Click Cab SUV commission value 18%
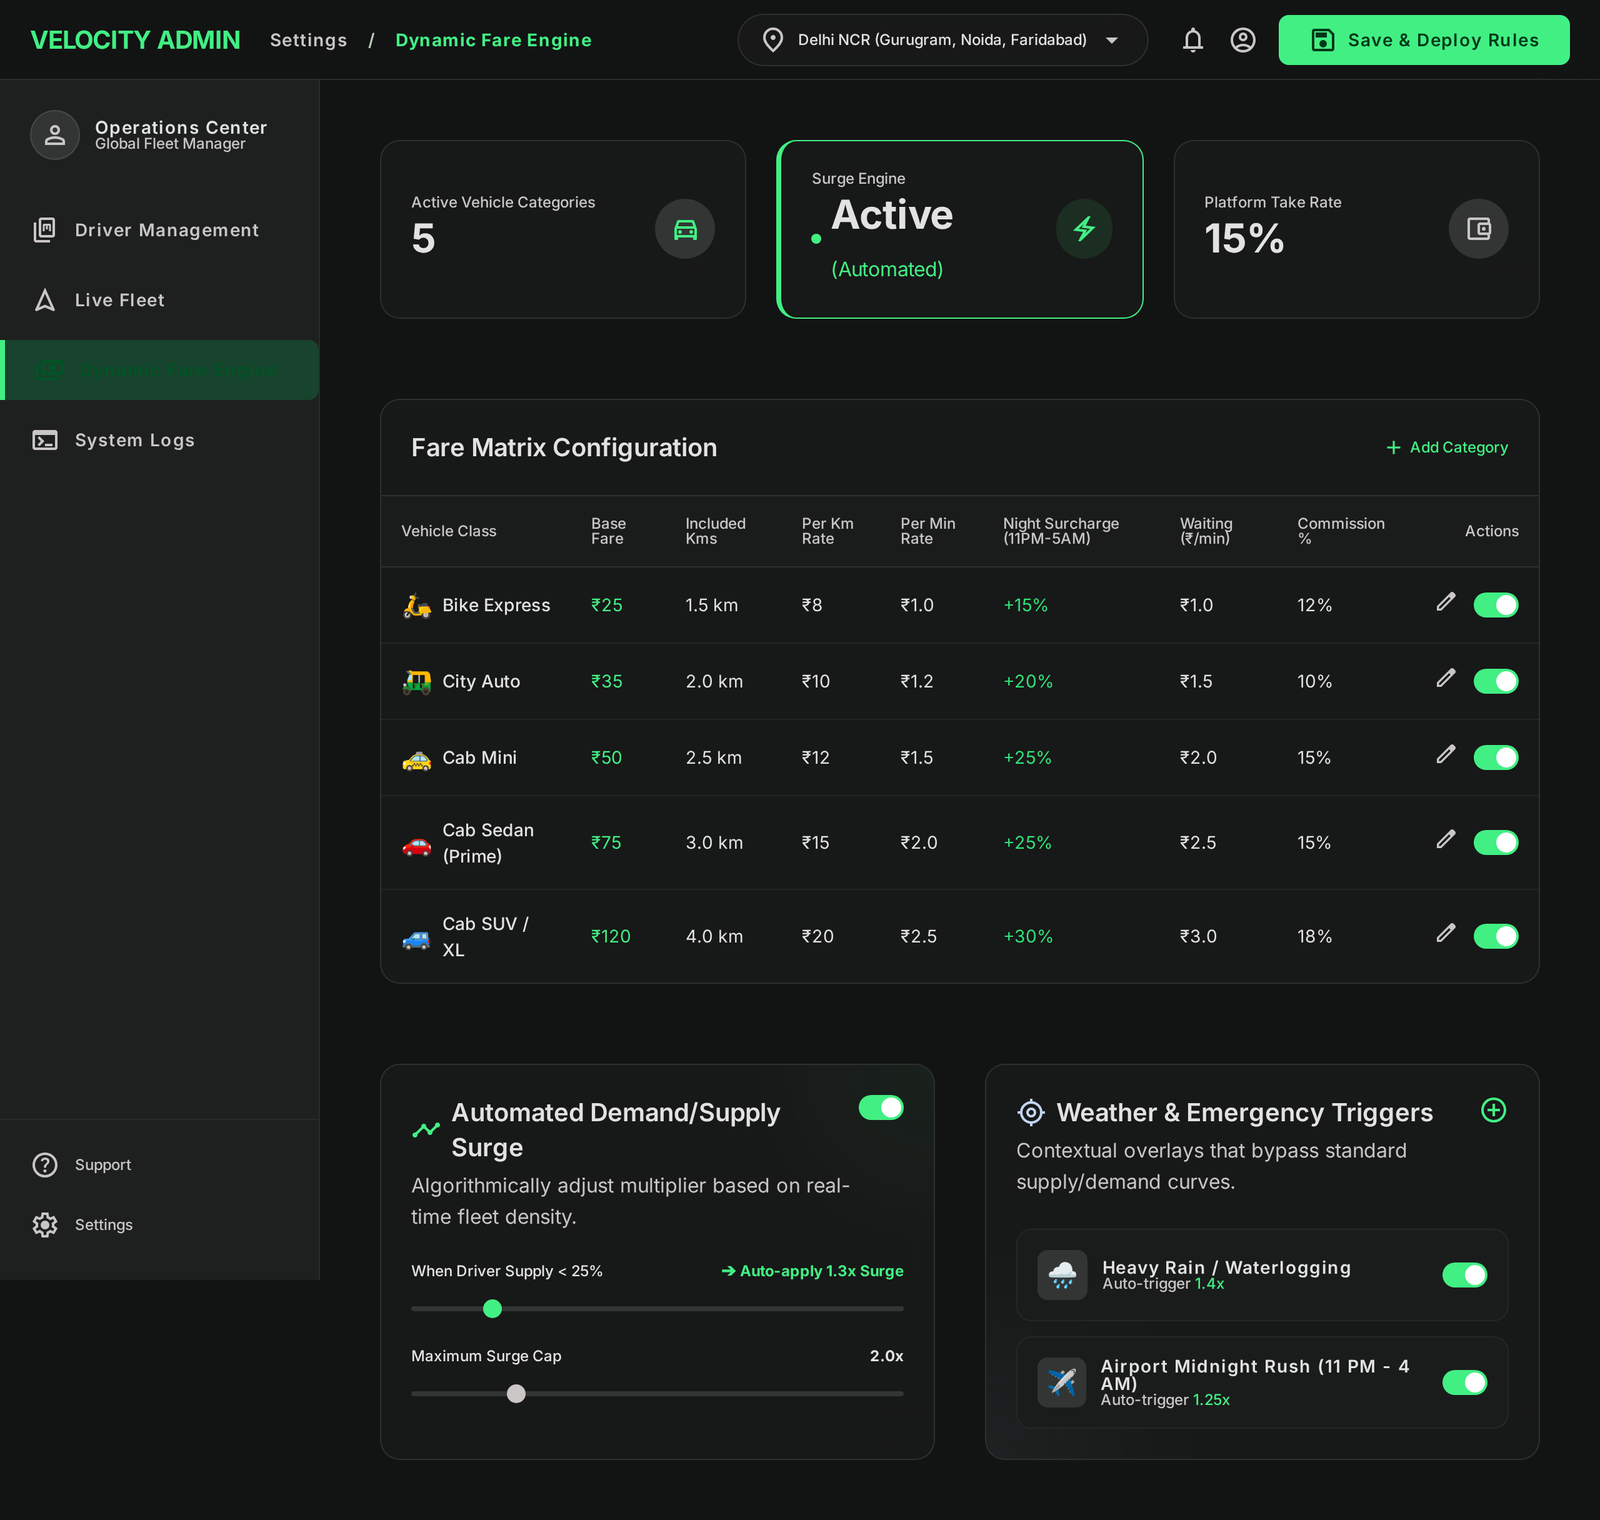Image resolution: width=1600 pixels, height=1520 pixels. [x=1314, y=936]
